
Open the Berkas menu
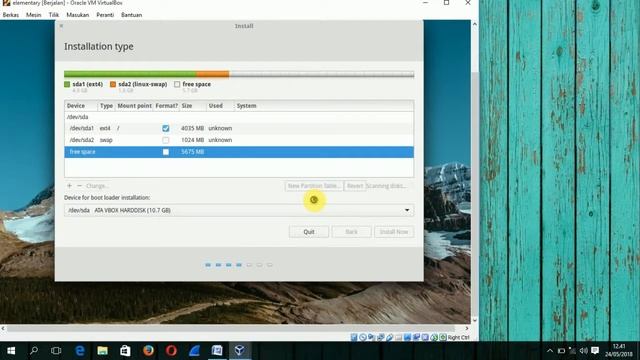click(11, 15)
